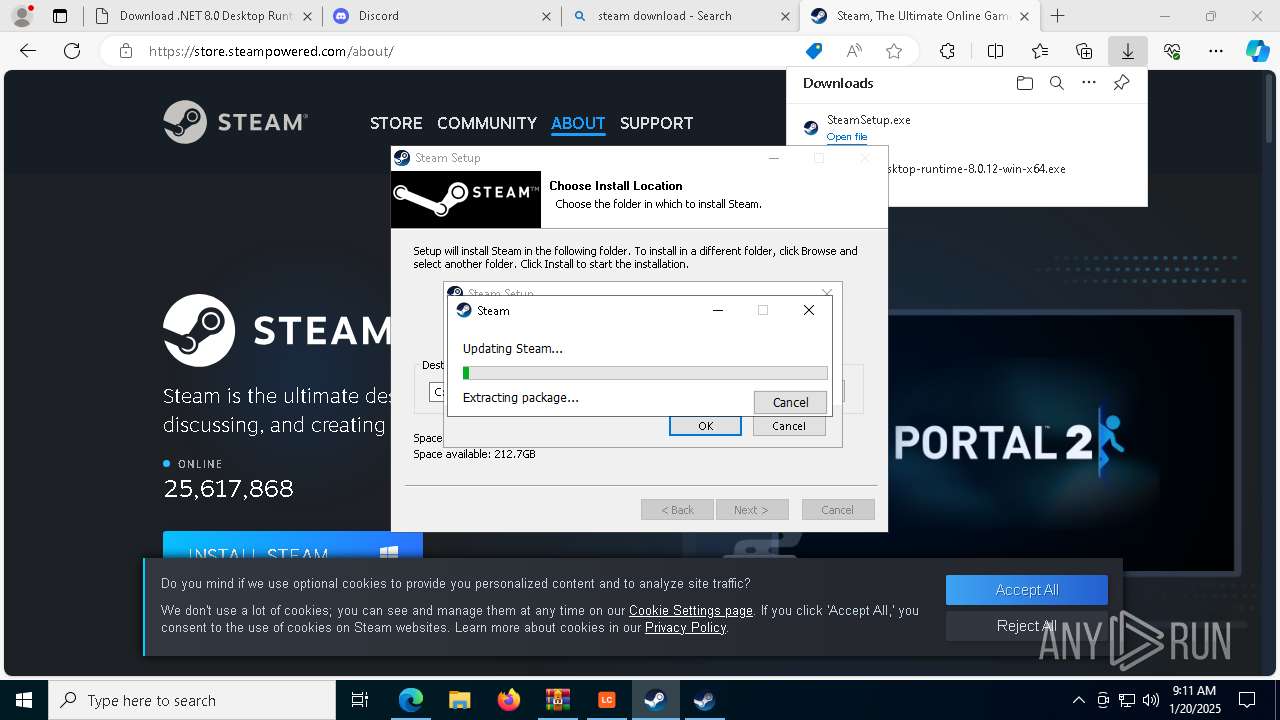Close the Discord browser tab

tap(546, 16)
